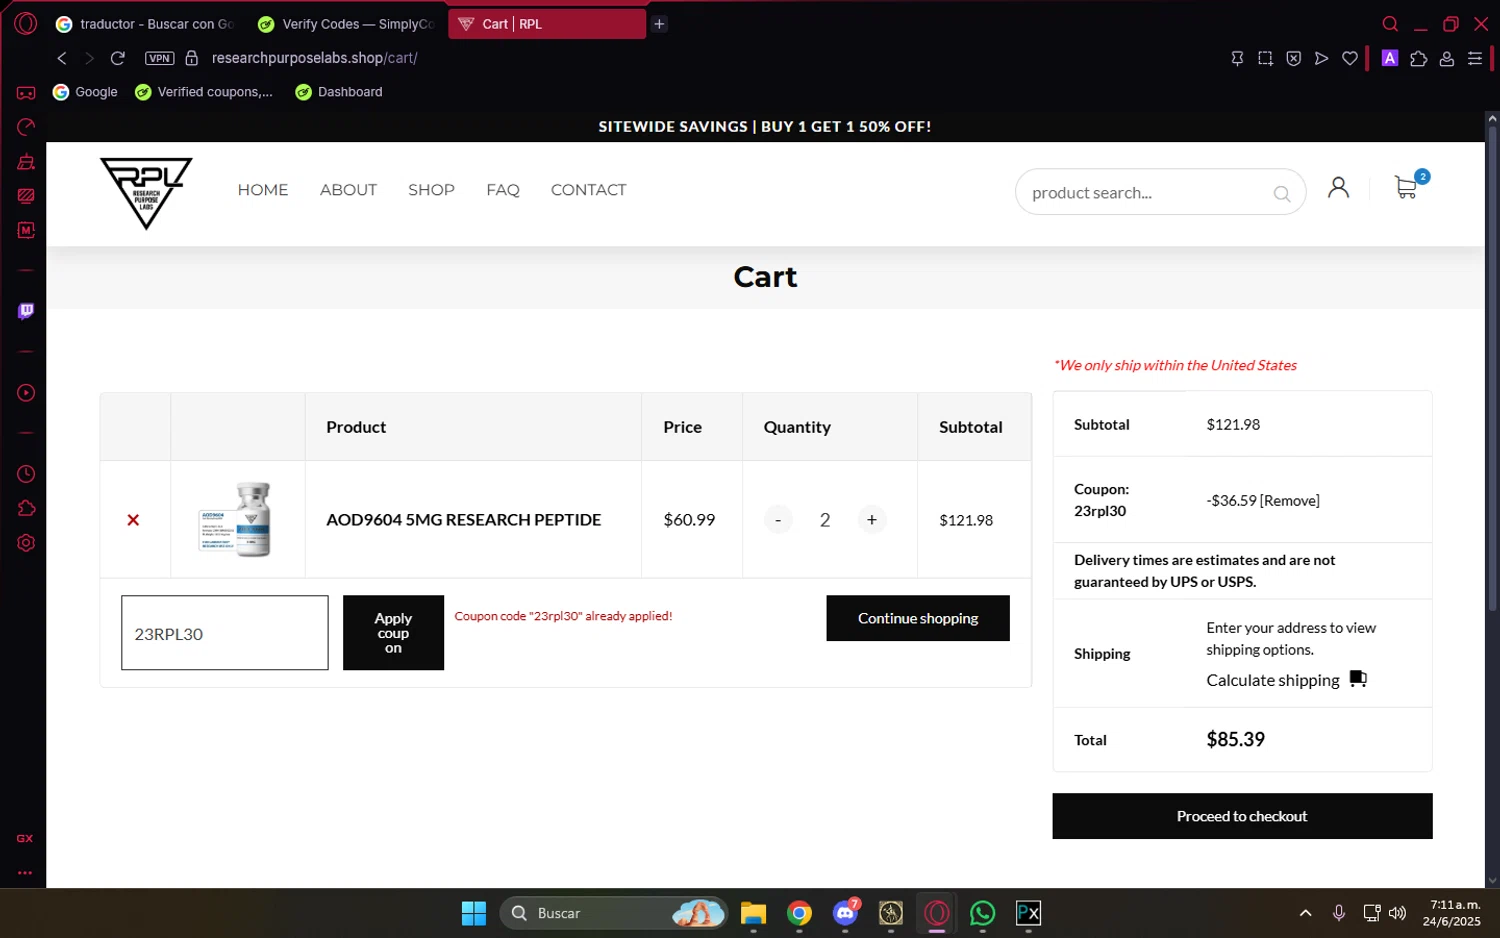Open AOD9604 5MG RESEARCH PEPTIDE product link

point(463,520)
